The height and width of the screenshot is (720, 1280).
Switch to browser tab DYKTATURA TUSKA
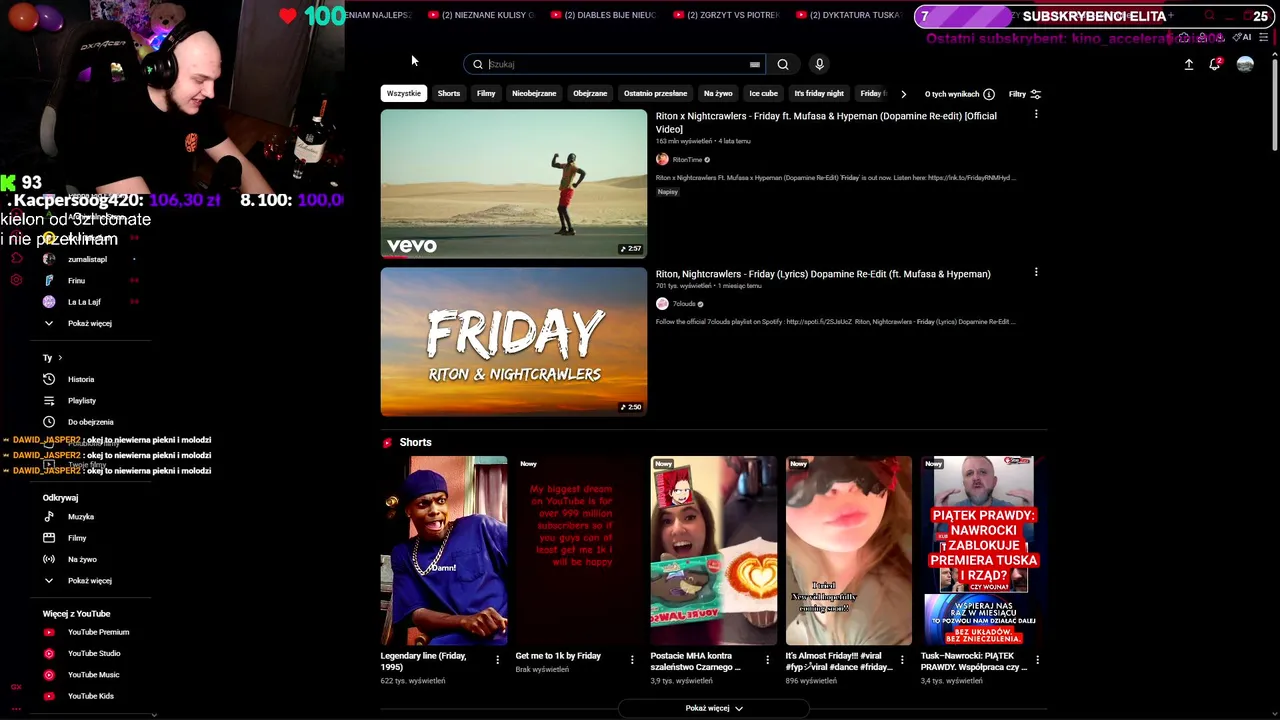(x=848, y=15)
